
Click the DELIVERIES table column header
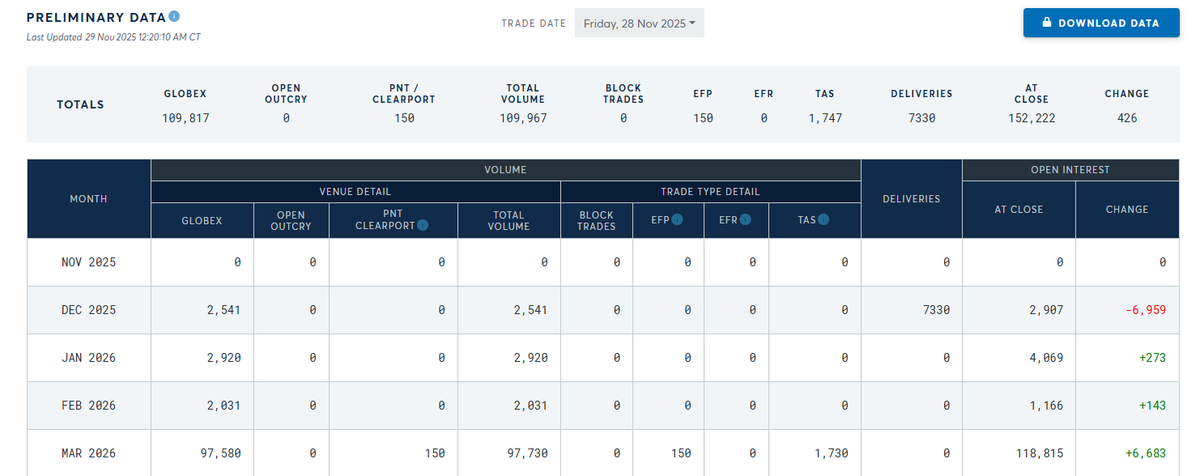coord(911,199)
